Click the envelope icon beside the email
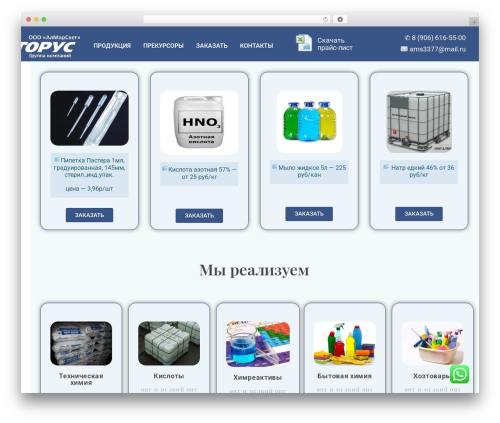This screenshot has height=423, width=500. point(404,49)
